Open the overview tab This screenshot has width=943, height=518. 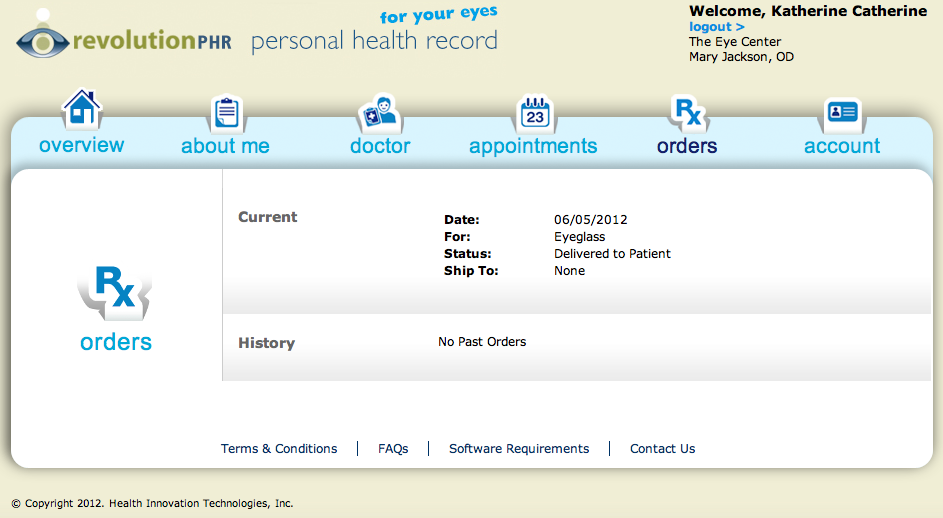coord(82,145)
